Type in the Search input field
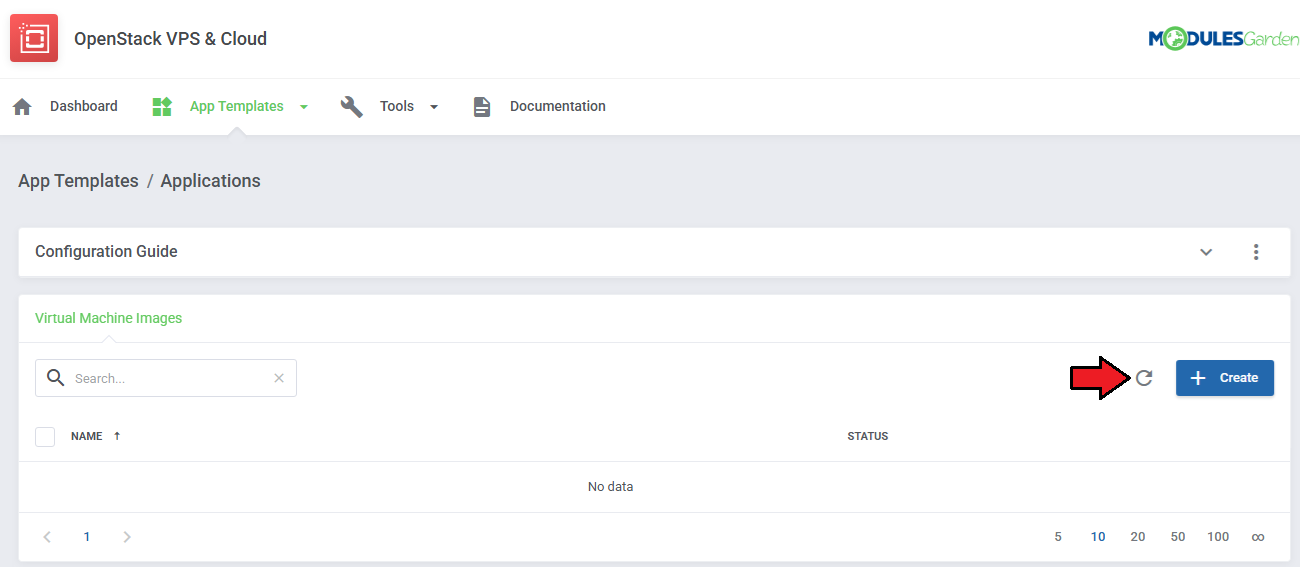The width and height of the screenshot is (1301, 567). [170, 378]
